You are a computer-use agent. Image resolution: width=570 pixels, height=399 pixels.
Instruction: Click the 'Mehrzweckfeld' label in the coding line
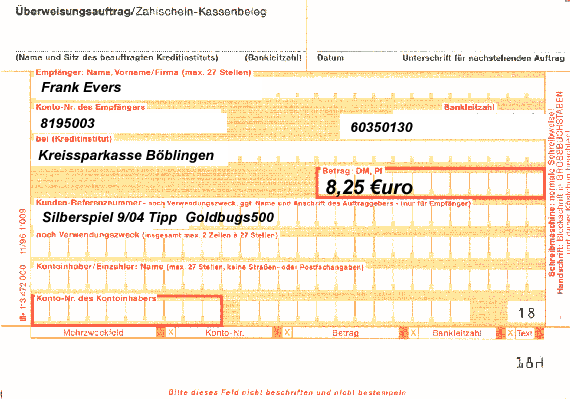[x=93, y=333]
